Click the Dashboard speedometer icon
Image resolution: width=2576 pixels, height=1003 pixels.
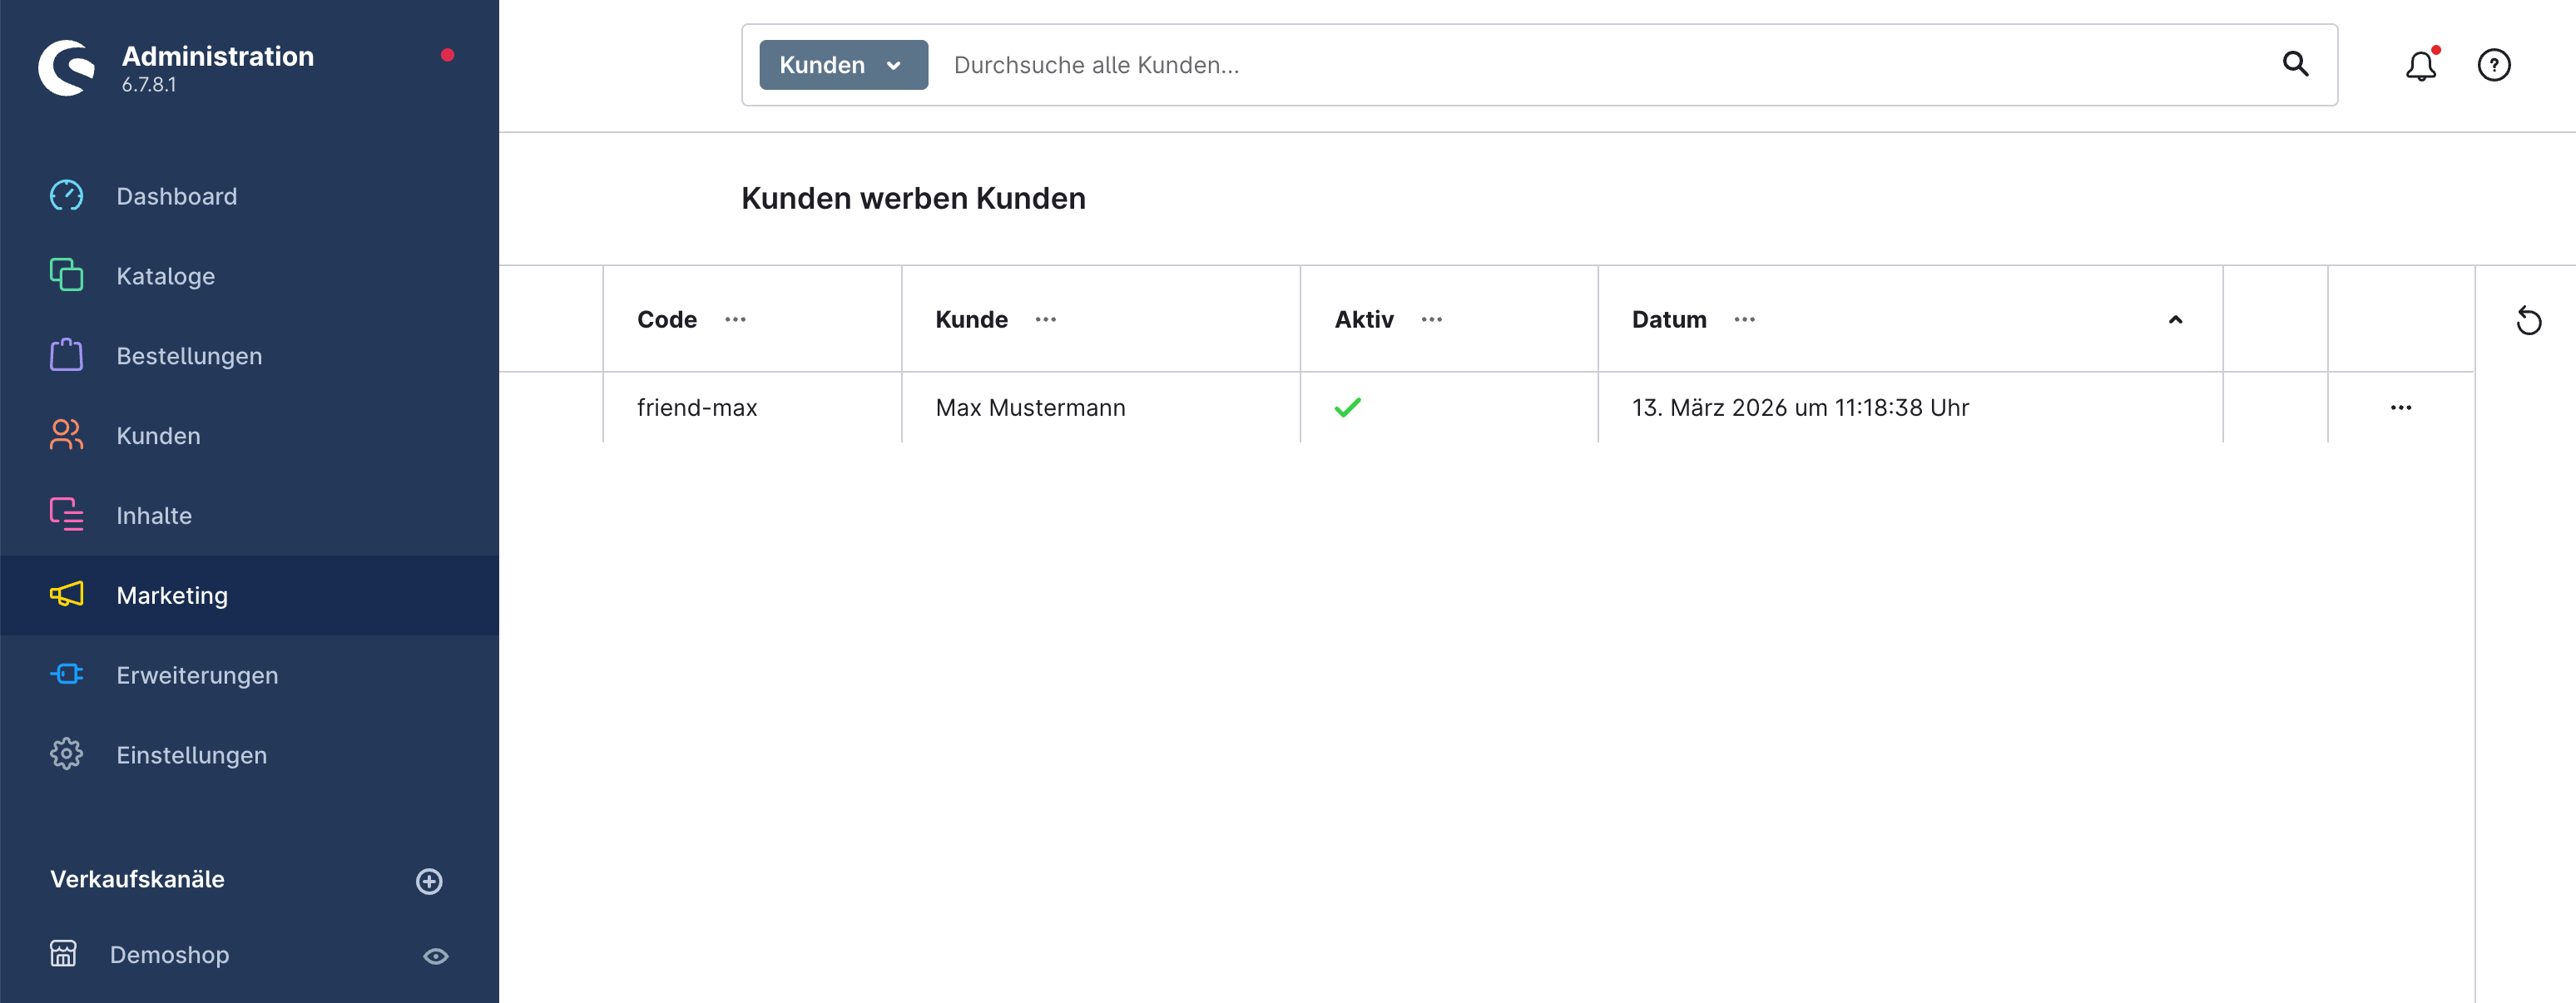pos(66,196)
